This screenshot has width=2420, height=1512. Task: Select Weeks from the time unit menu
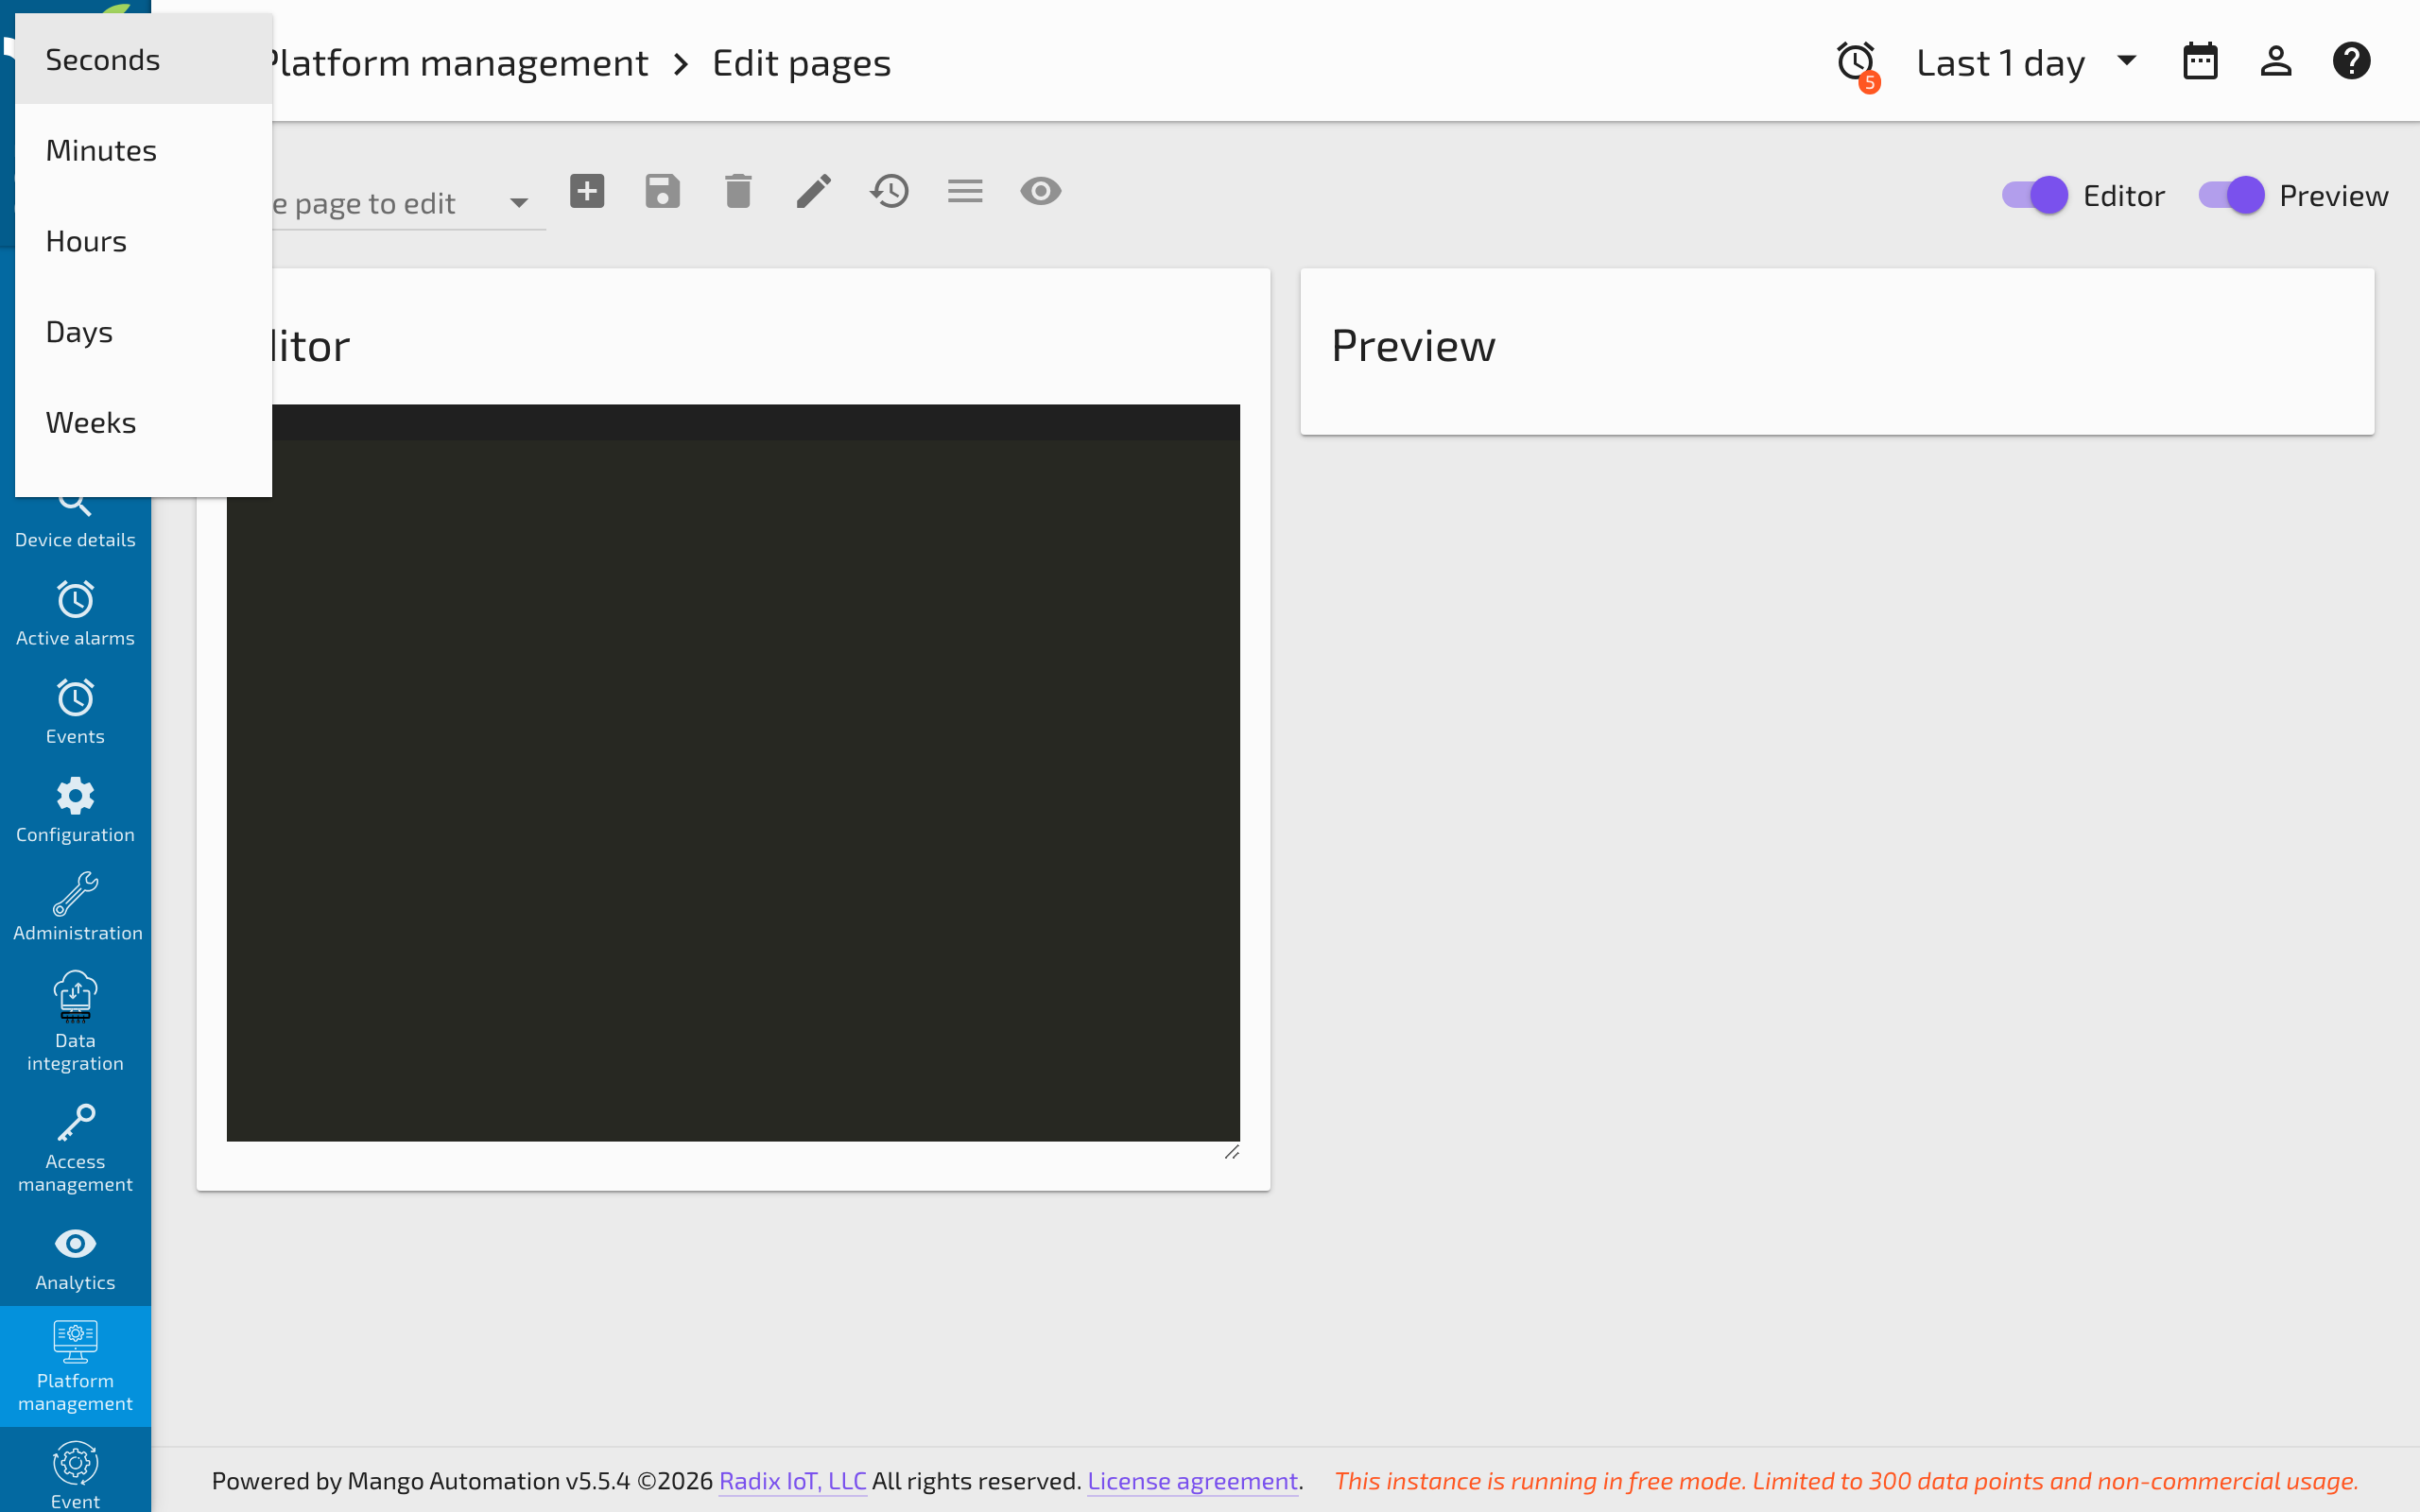click(x=91, y=422)
